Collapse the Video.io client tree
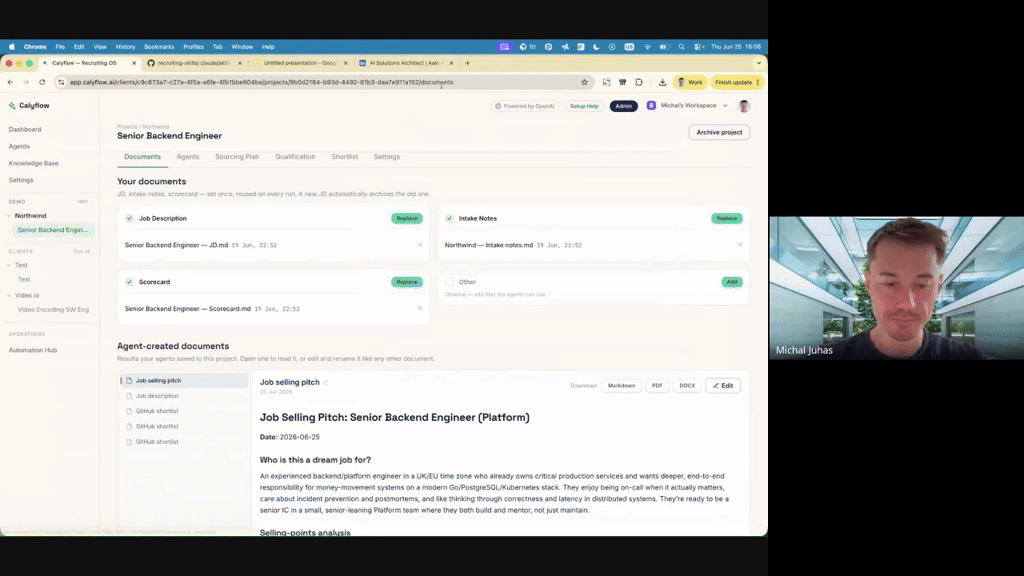The image size is (1024, 576). (9, 295)
